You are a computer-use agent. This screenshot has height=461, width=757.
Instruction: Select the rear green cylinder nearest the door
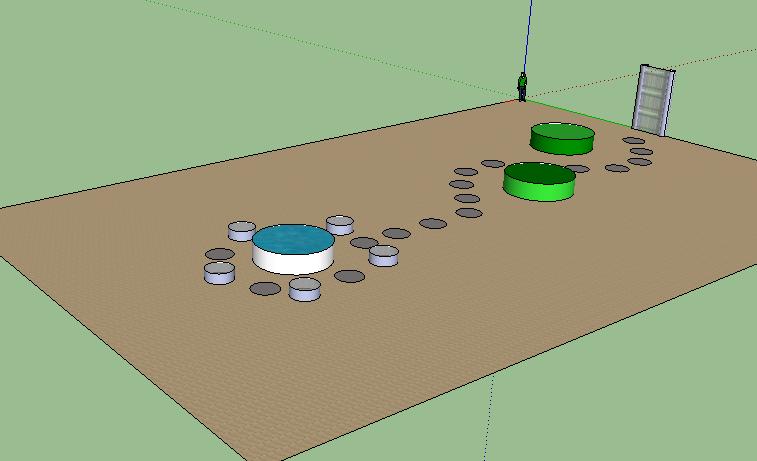[x=562, y=138]
